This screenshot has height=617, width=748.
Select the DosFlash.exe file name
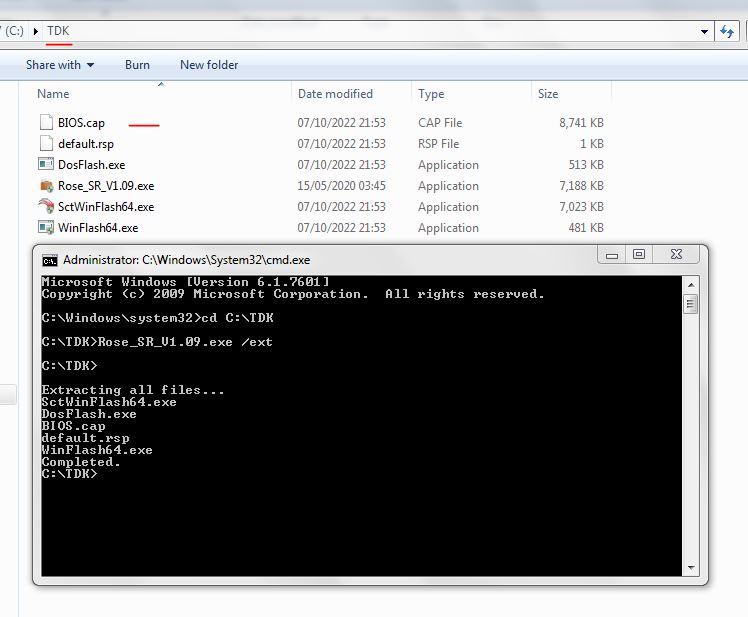click(x=92, y=165)
